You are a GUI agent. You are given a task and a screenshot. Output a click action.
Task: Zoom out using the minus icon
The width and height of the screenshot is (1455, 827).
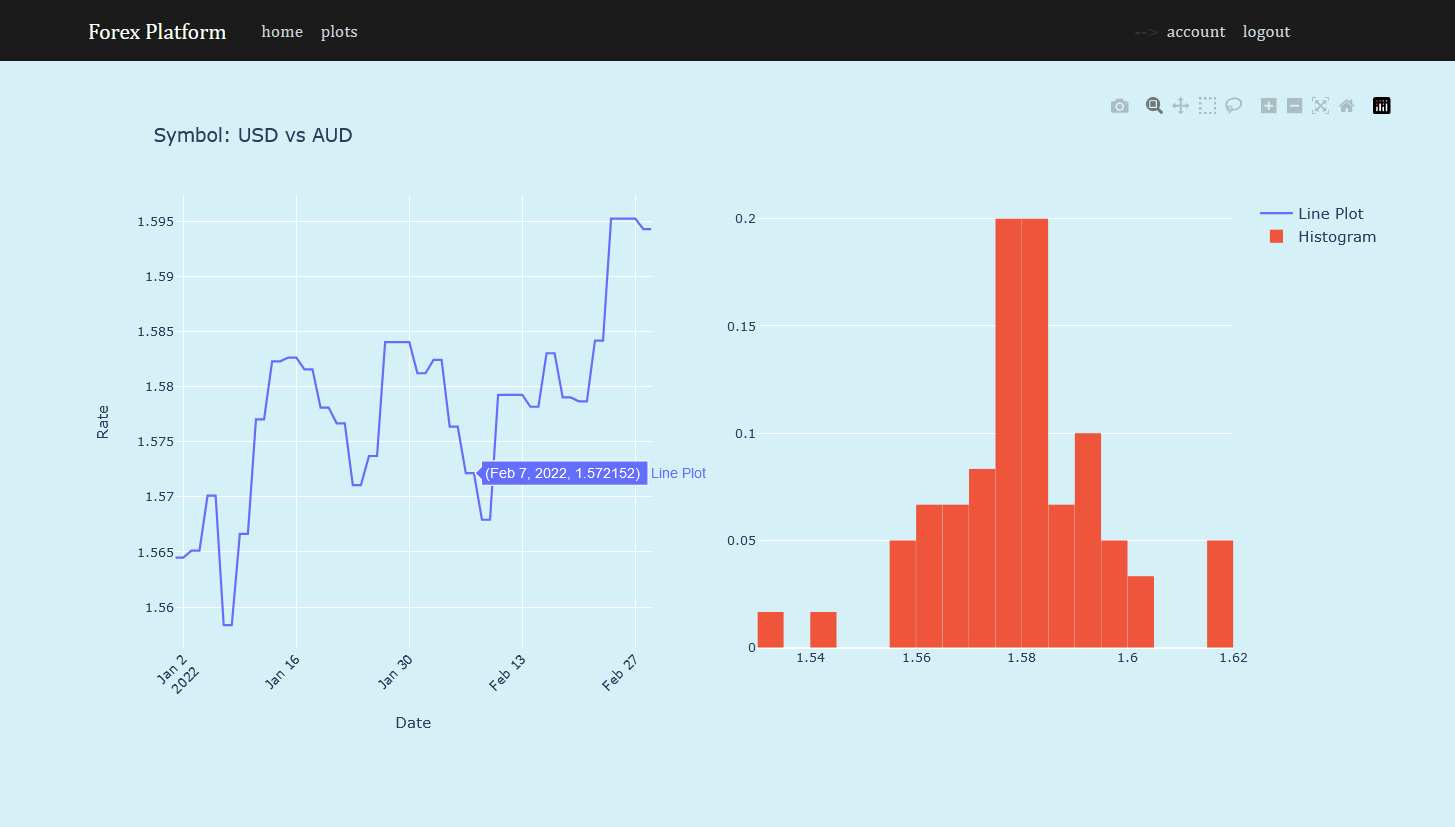click(x=1294, y=105)
